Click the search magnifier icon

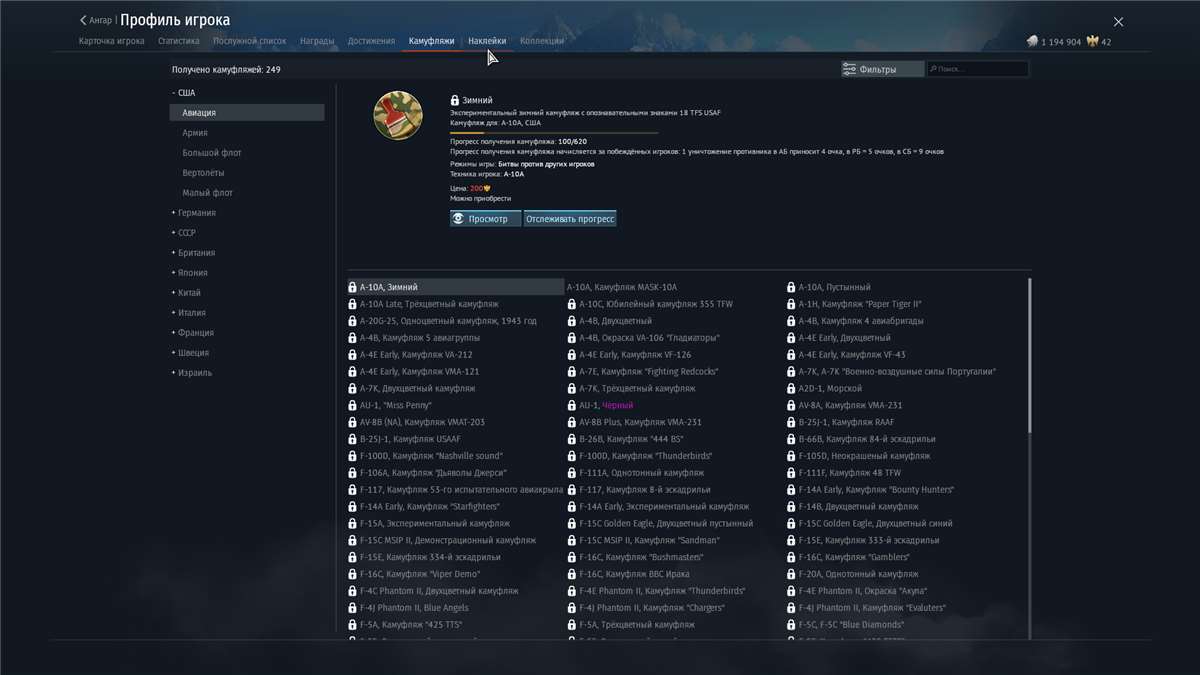[x=933, y=70]
